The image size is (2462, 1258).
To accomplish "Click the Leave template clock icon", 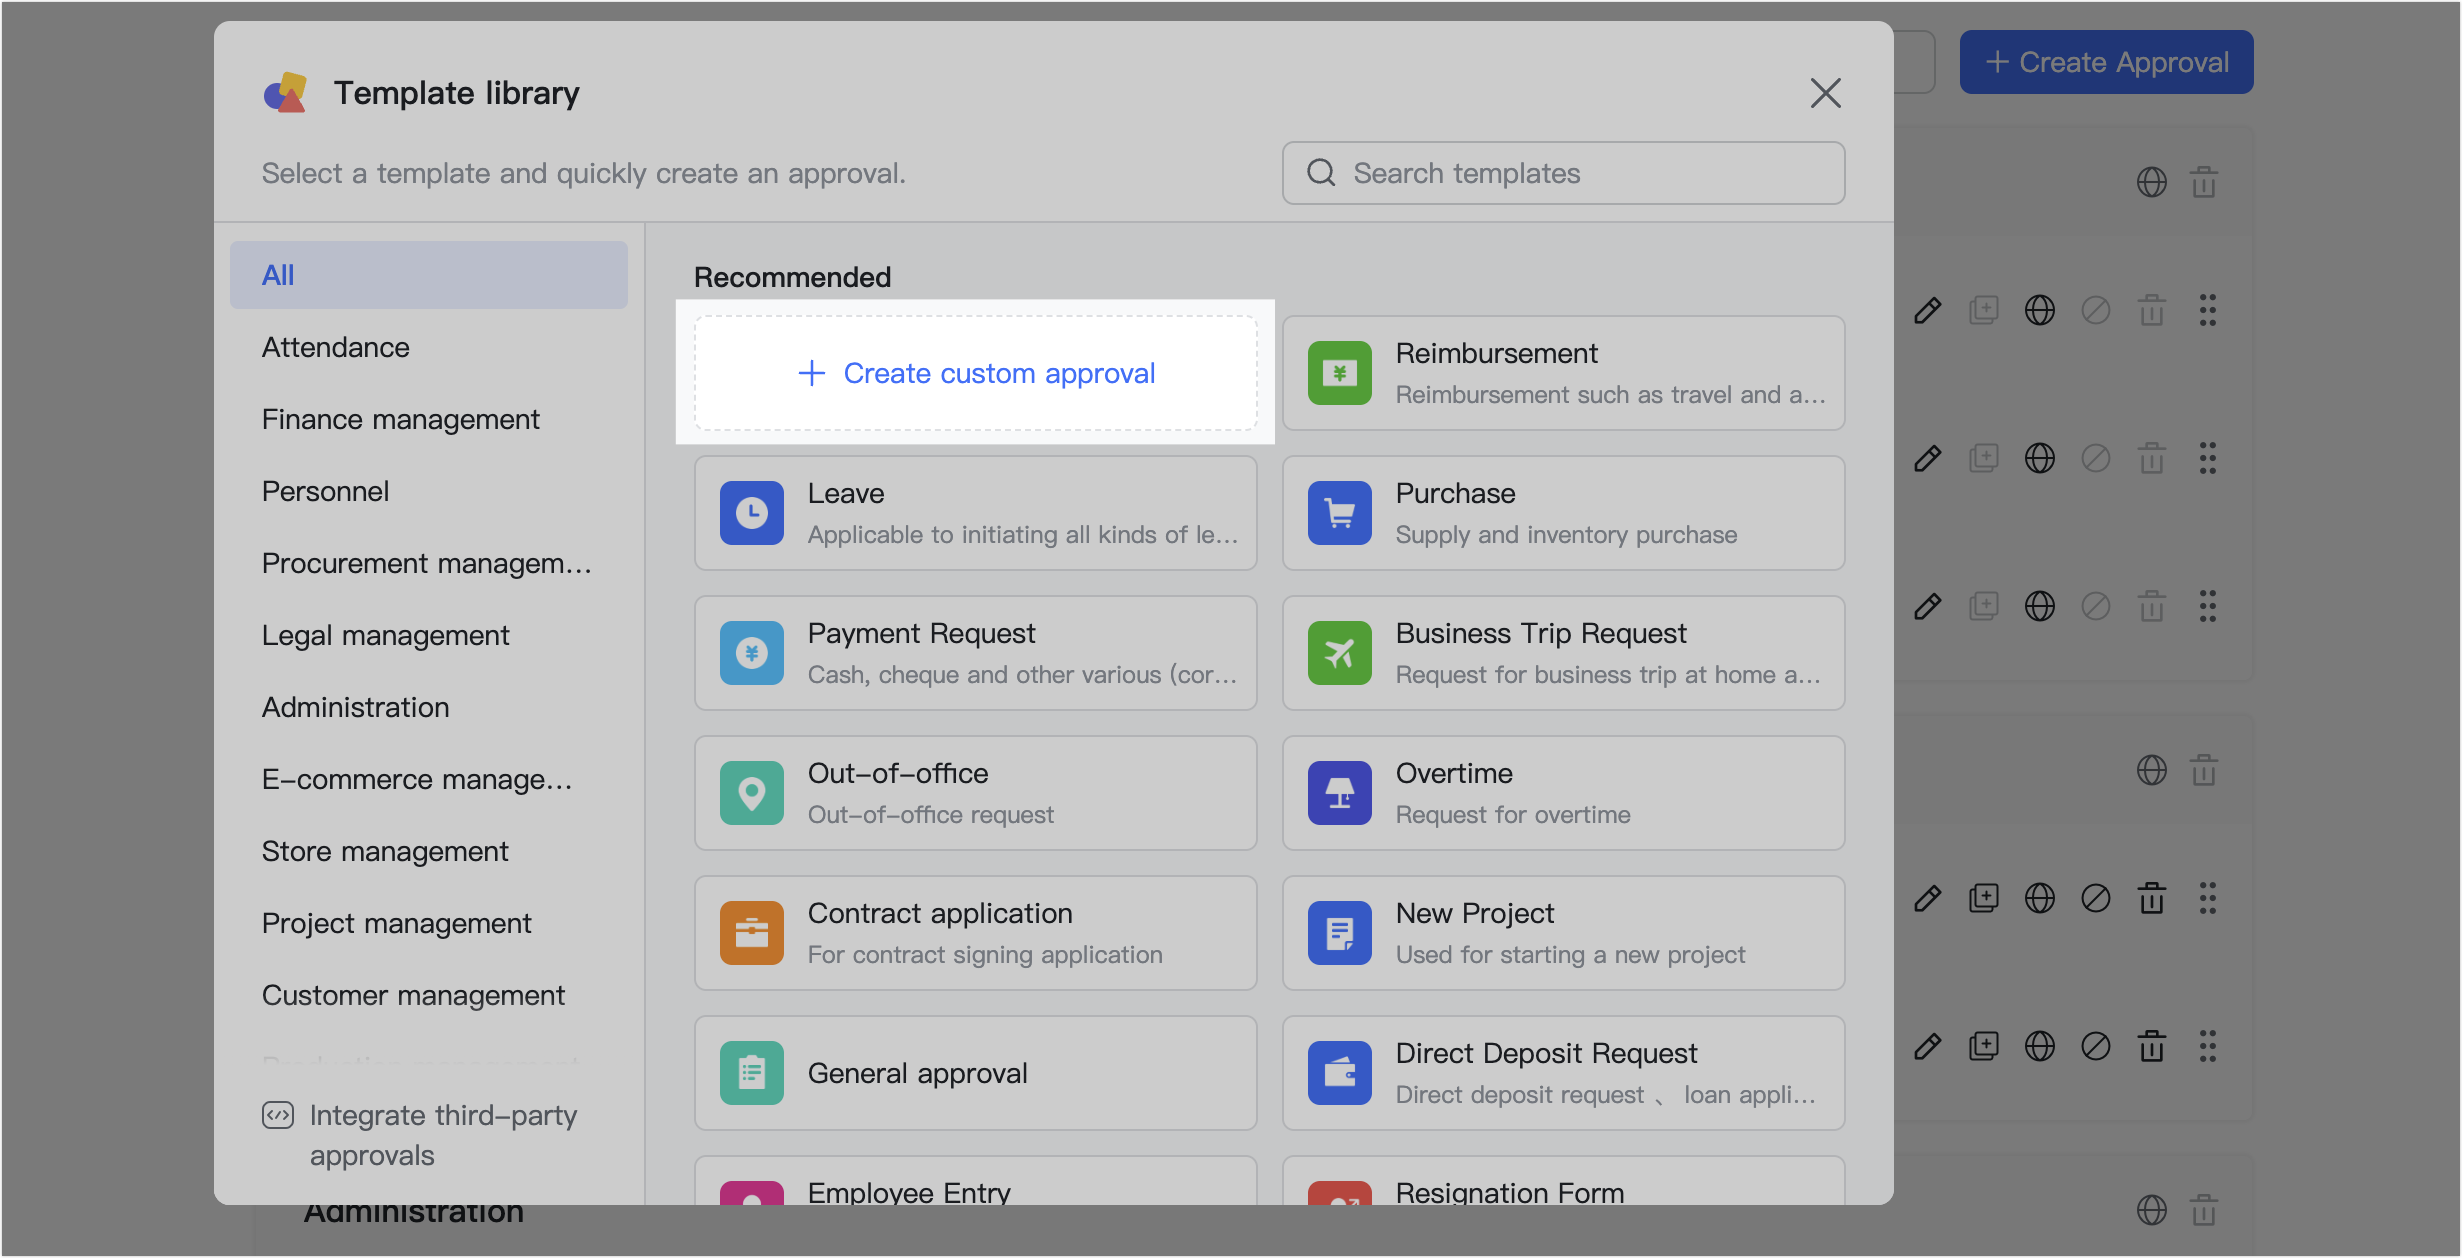I will pos(751,513).
